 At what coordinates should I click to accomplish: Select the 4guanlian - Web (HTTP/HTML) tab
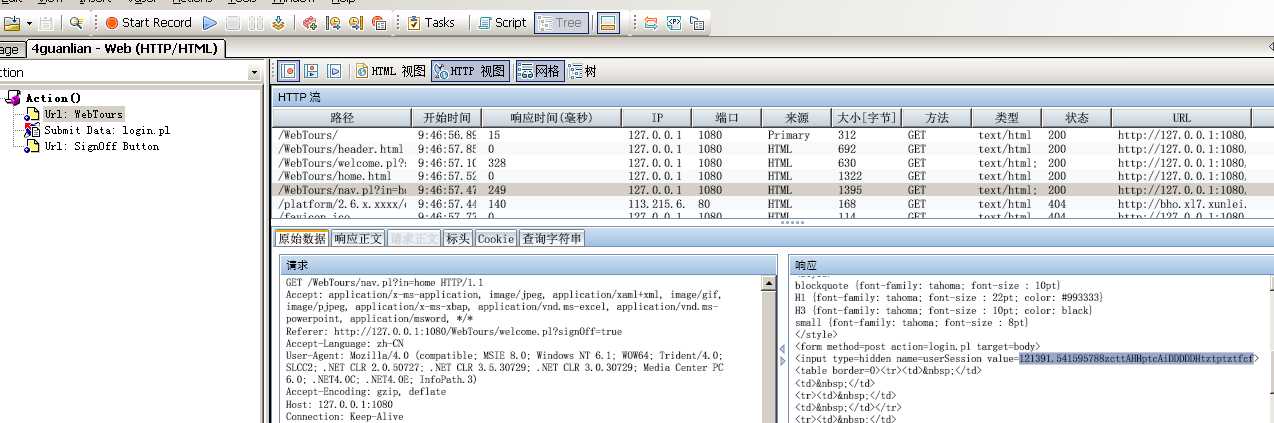click(126, 48)
